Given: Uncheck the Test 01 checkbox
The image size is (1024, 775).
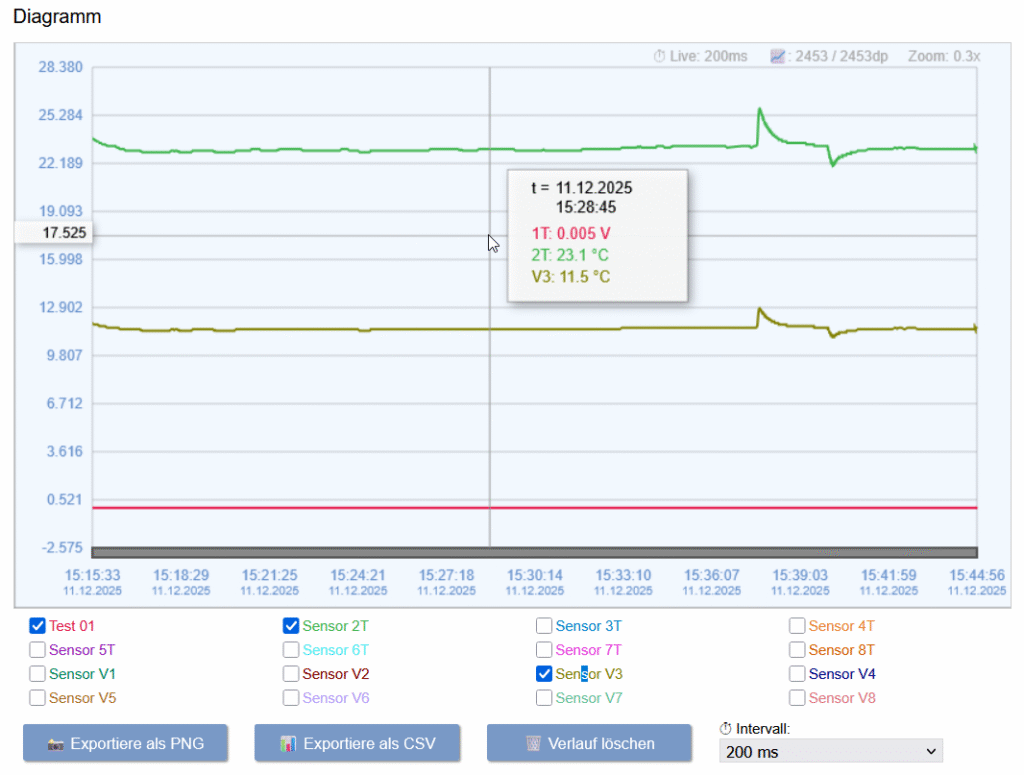Looking at the screenshot, I should (x=37, y=625).
